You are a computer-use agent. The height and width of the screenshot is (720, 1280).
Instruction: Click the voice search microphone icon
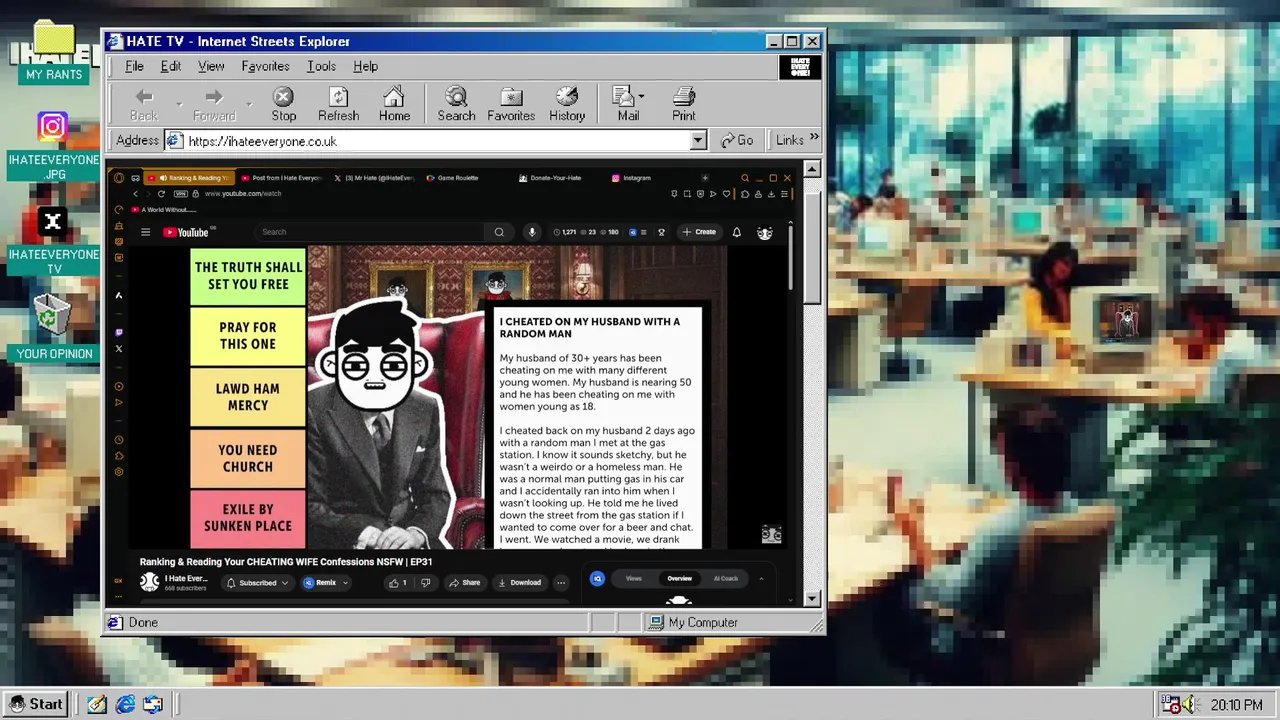point(532,232)
